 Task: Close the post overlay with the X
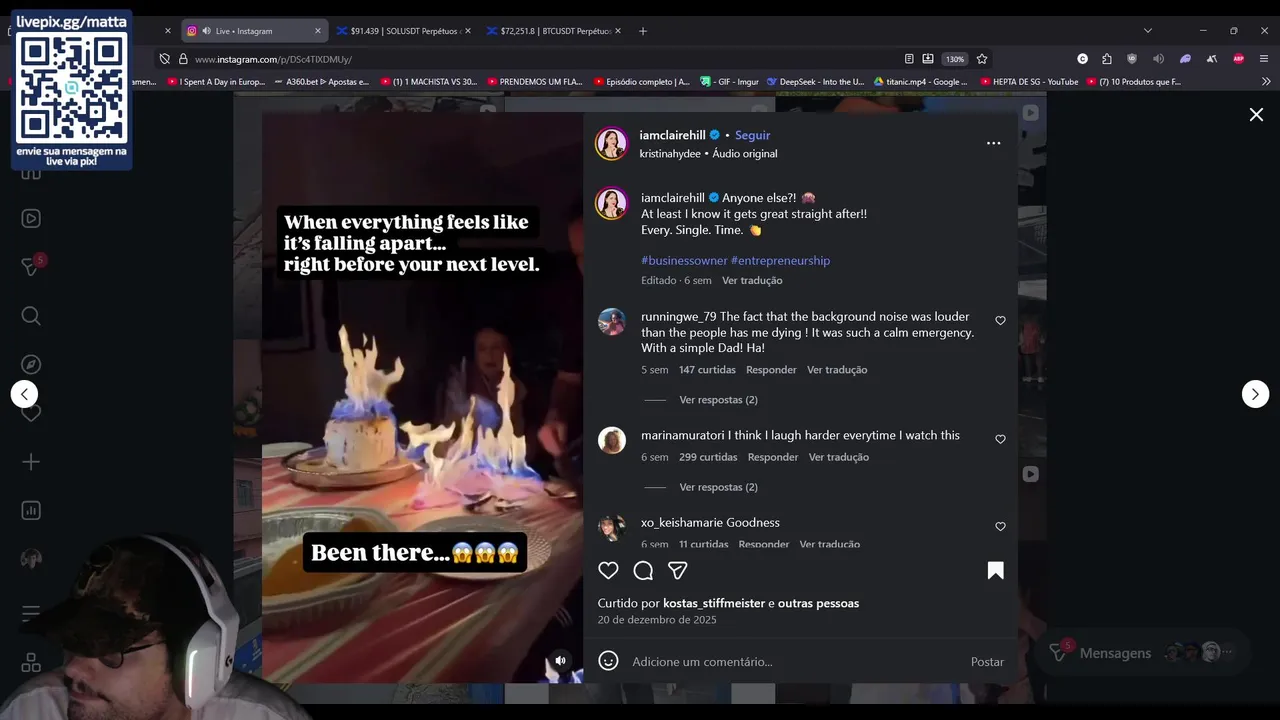pyautogui.click(x=1256, y=115)
